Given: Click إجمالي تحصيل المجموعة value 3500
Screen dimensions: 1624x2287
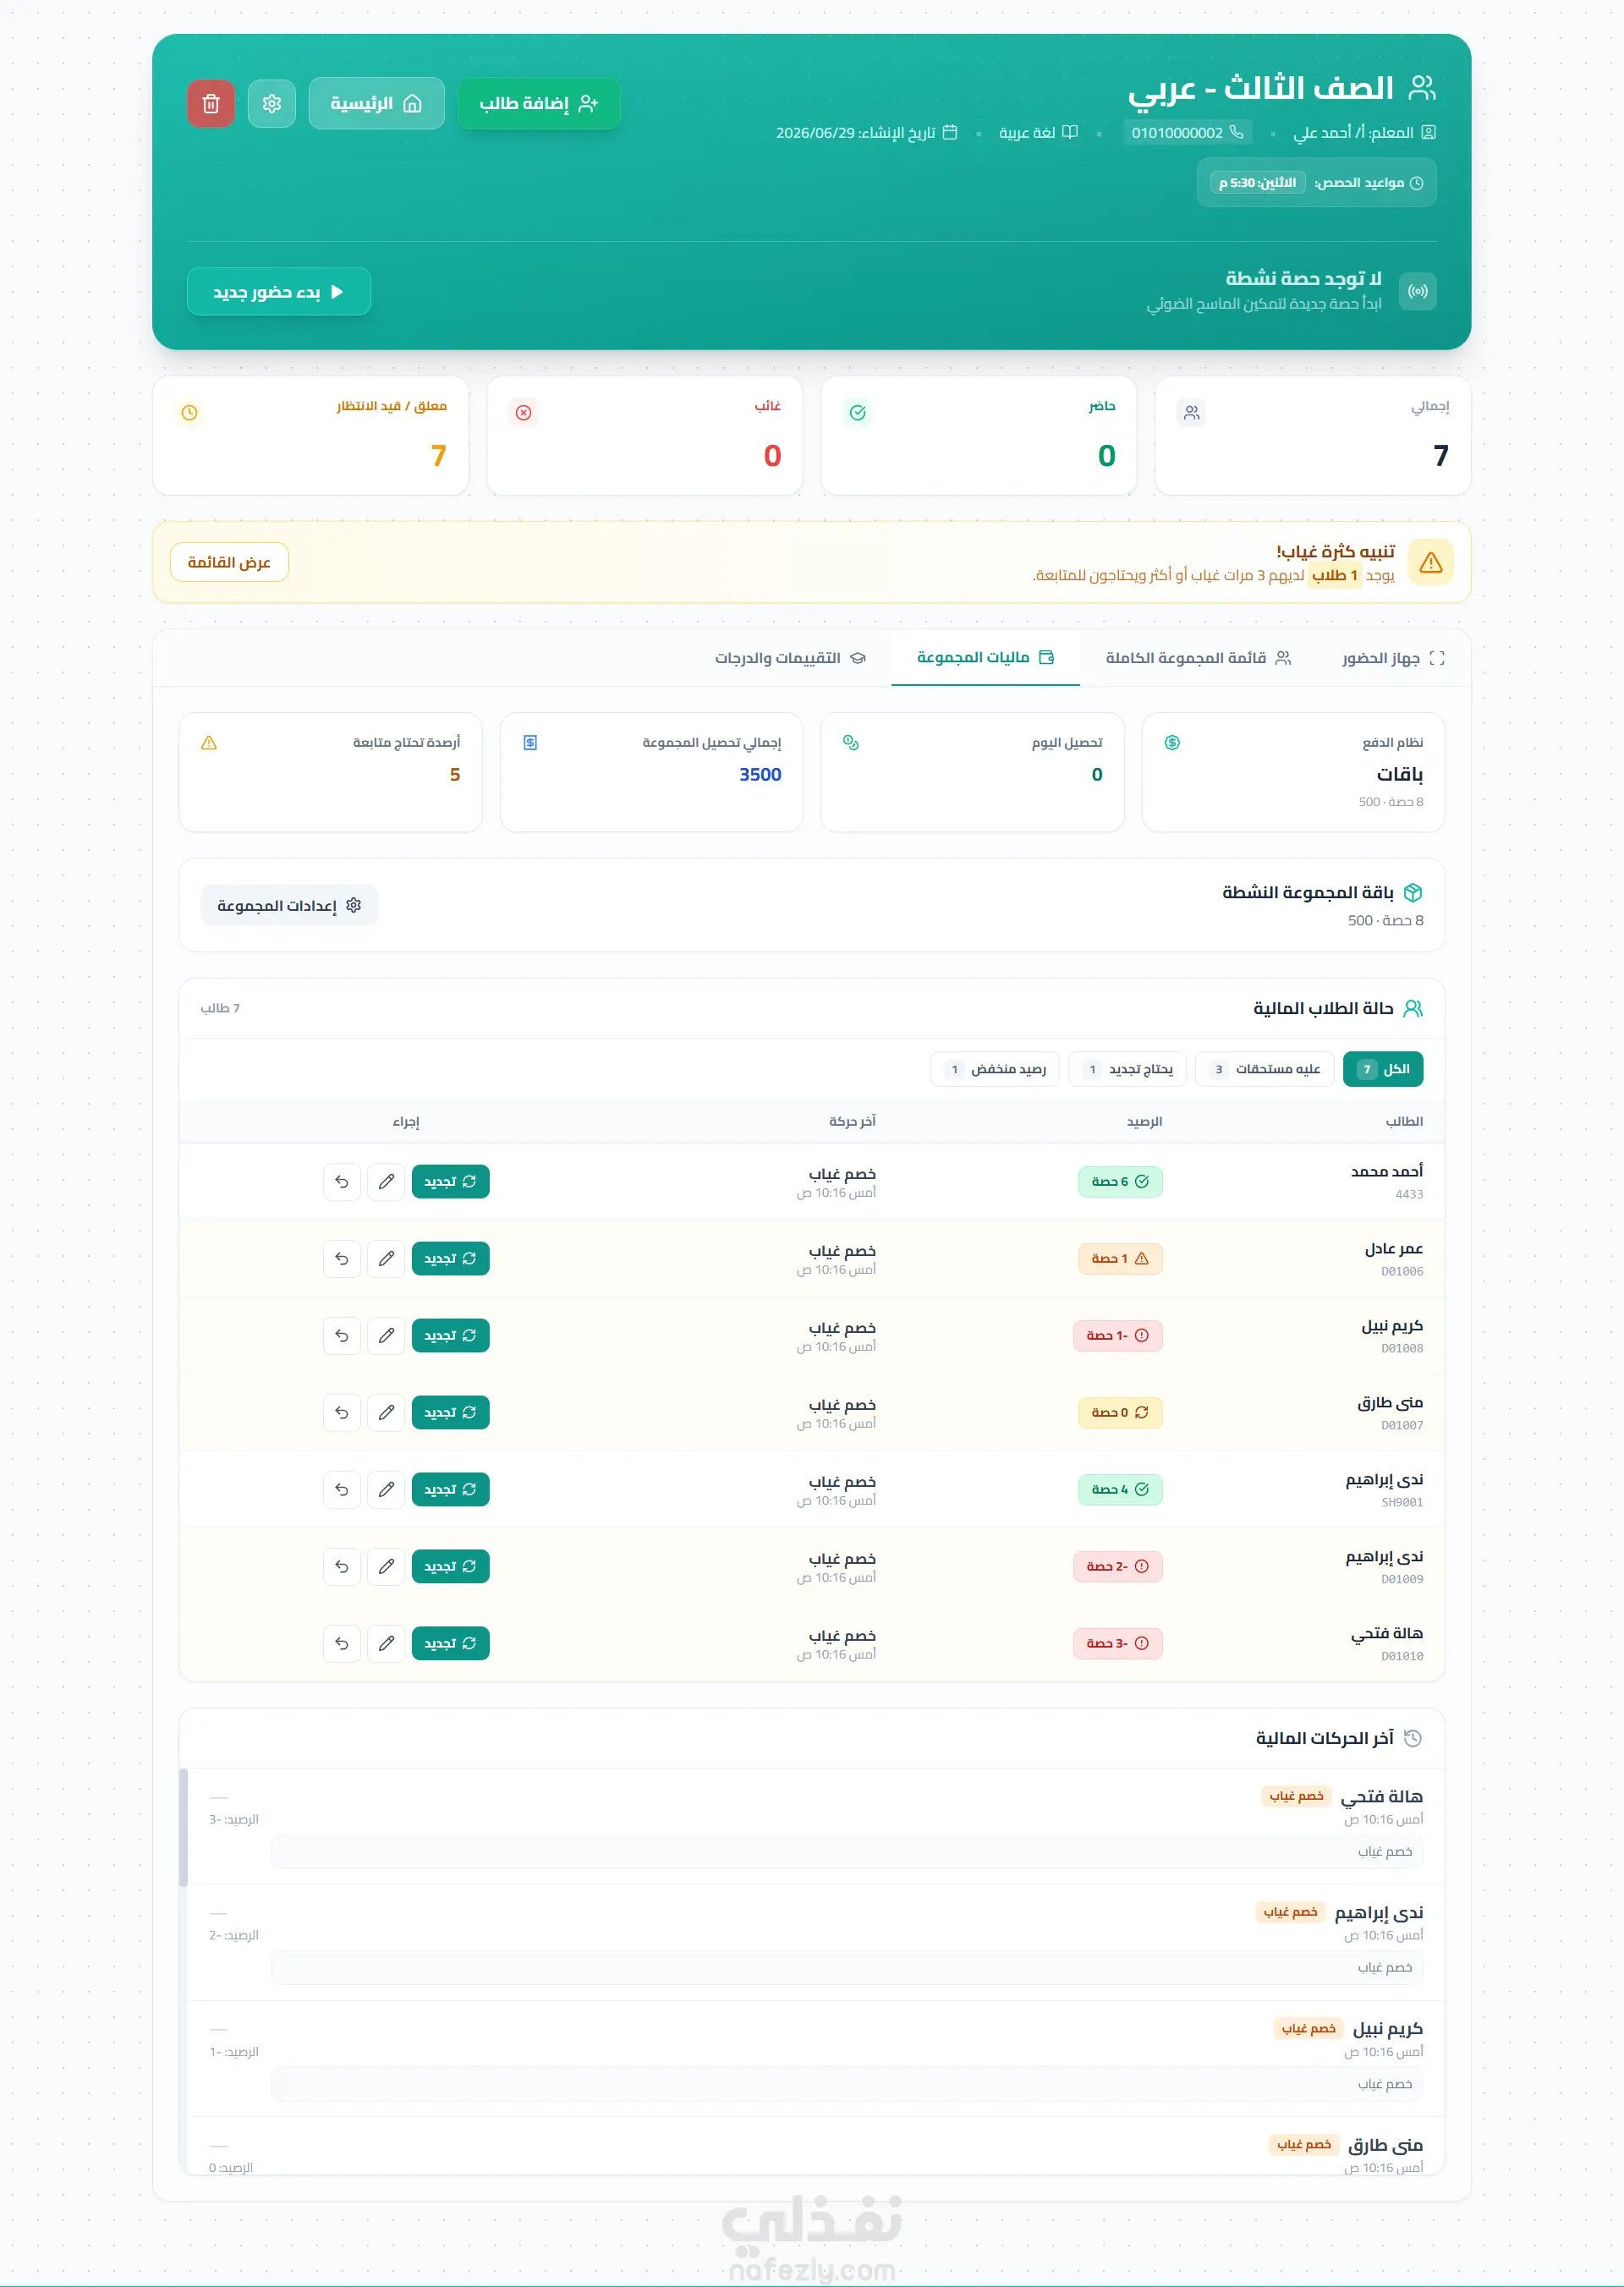Looking at the screenshot, I should (760, 775).
